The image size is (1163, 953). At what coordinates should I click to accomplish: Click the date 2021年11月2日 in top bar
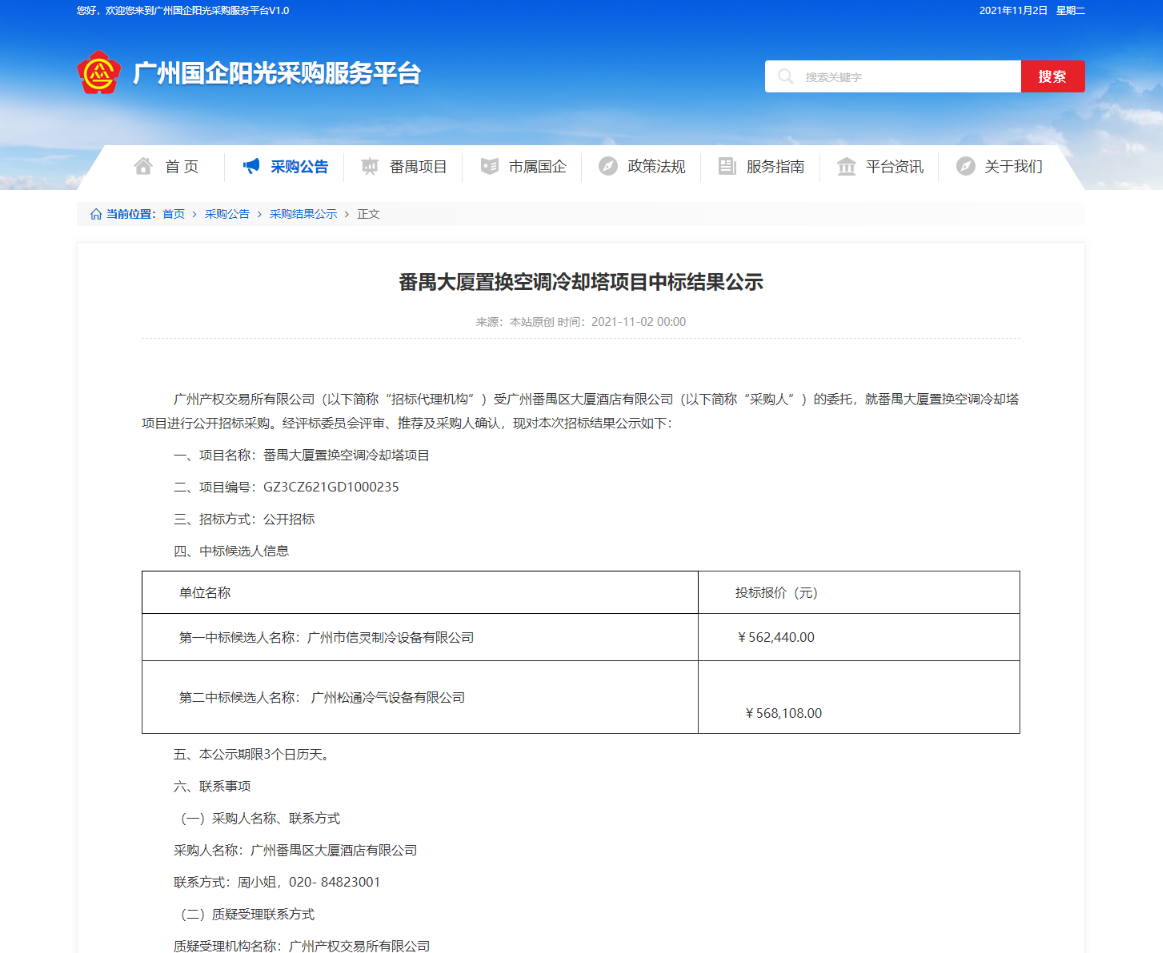coord(1013,10)
